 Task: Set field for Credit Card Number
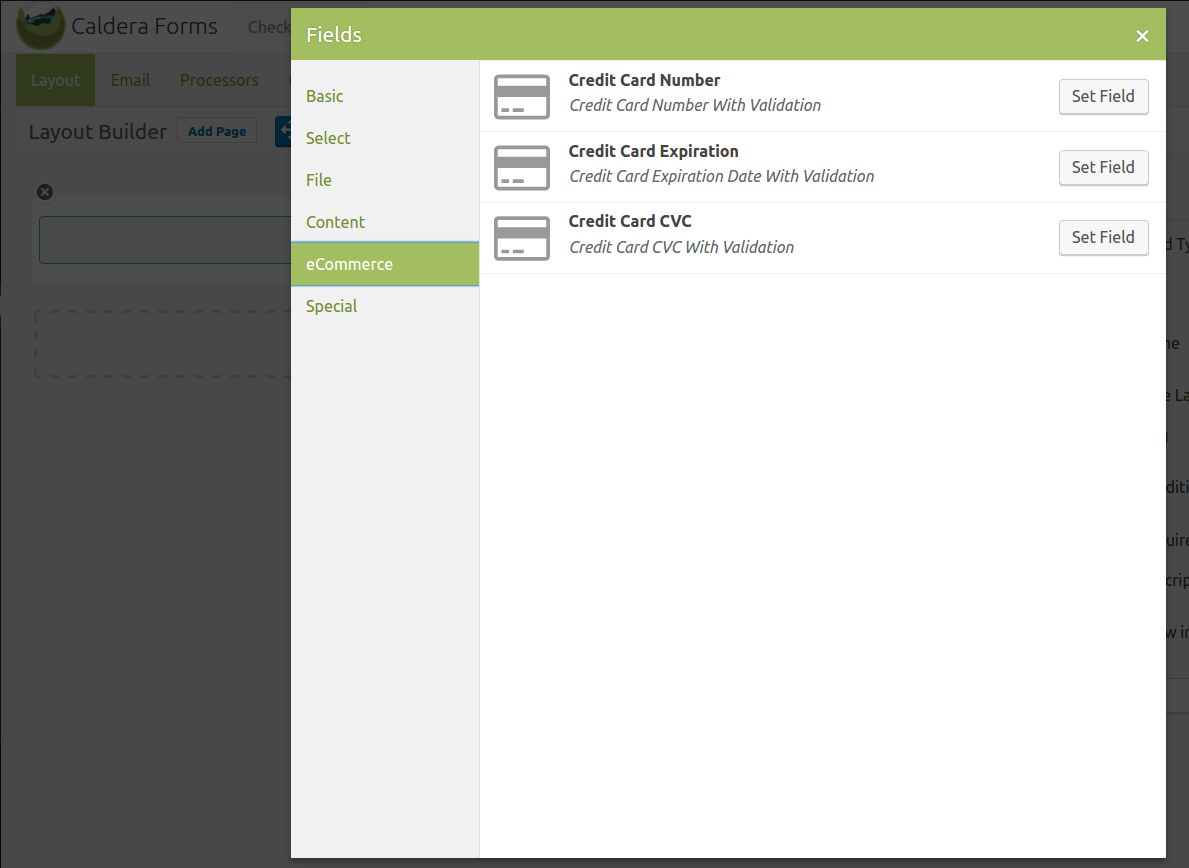[x=1103, y=96]
